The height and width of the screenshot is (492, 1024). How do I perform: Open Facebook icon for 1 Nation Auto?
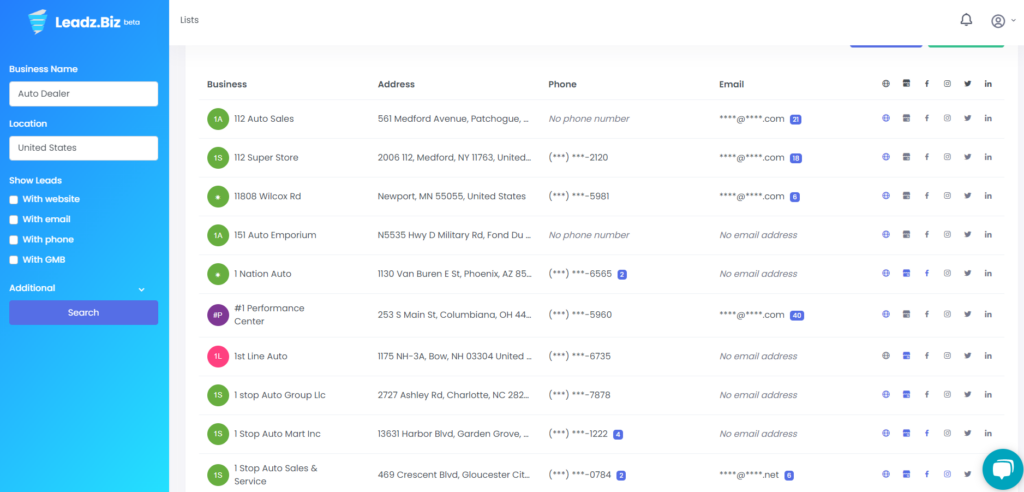[x=926, y=273]
